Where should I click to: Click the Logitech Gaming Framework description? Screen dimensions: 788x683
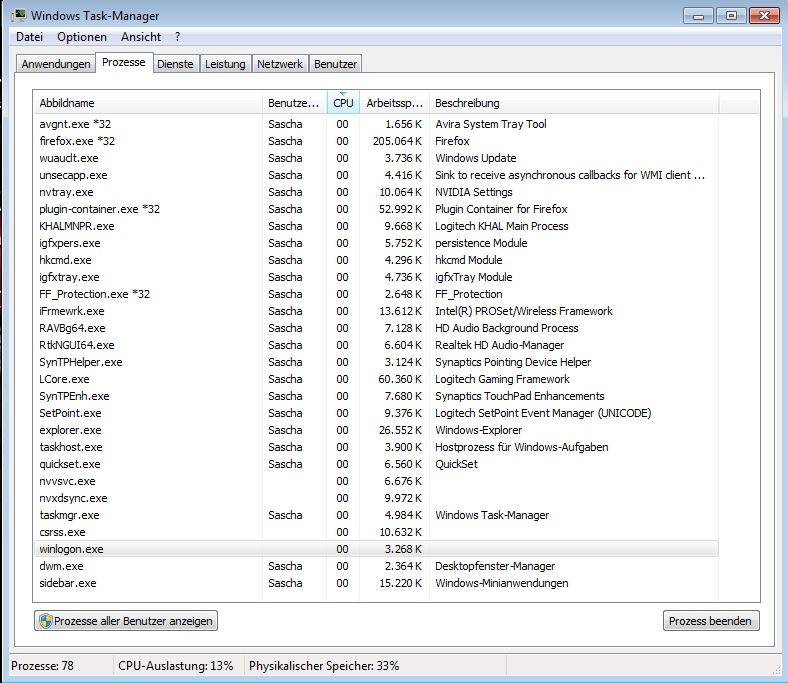(502, 379)
